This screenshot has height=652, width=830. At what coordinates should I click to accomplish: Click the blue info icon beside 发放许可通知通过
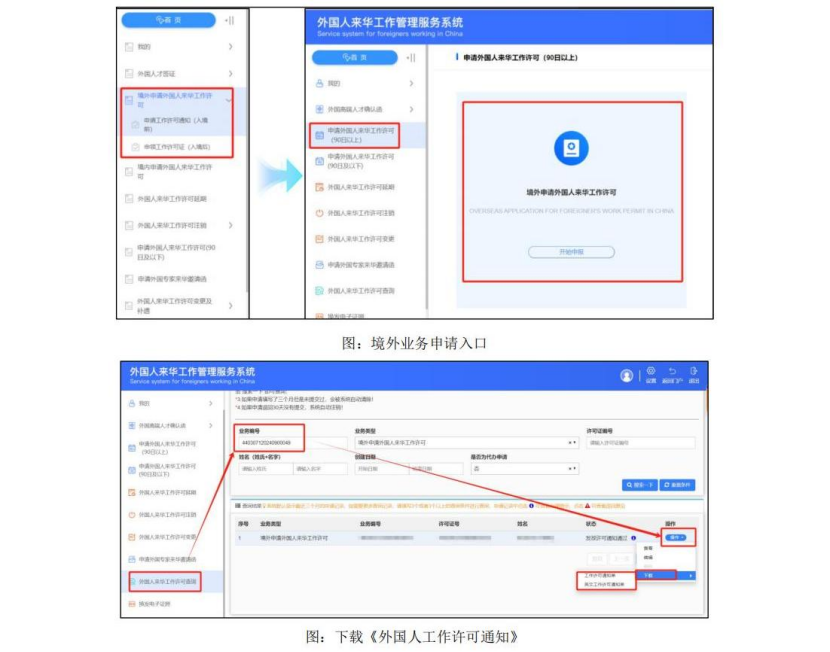(634, 538)
